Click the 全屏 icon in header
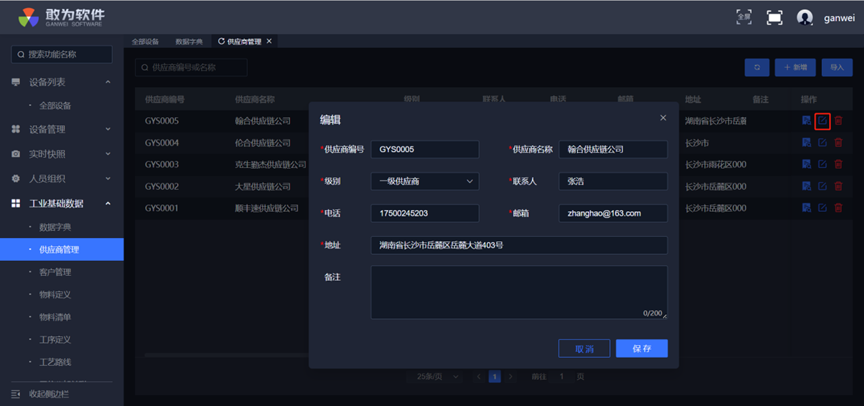This screenshot has width=864, height=406. 744,17
